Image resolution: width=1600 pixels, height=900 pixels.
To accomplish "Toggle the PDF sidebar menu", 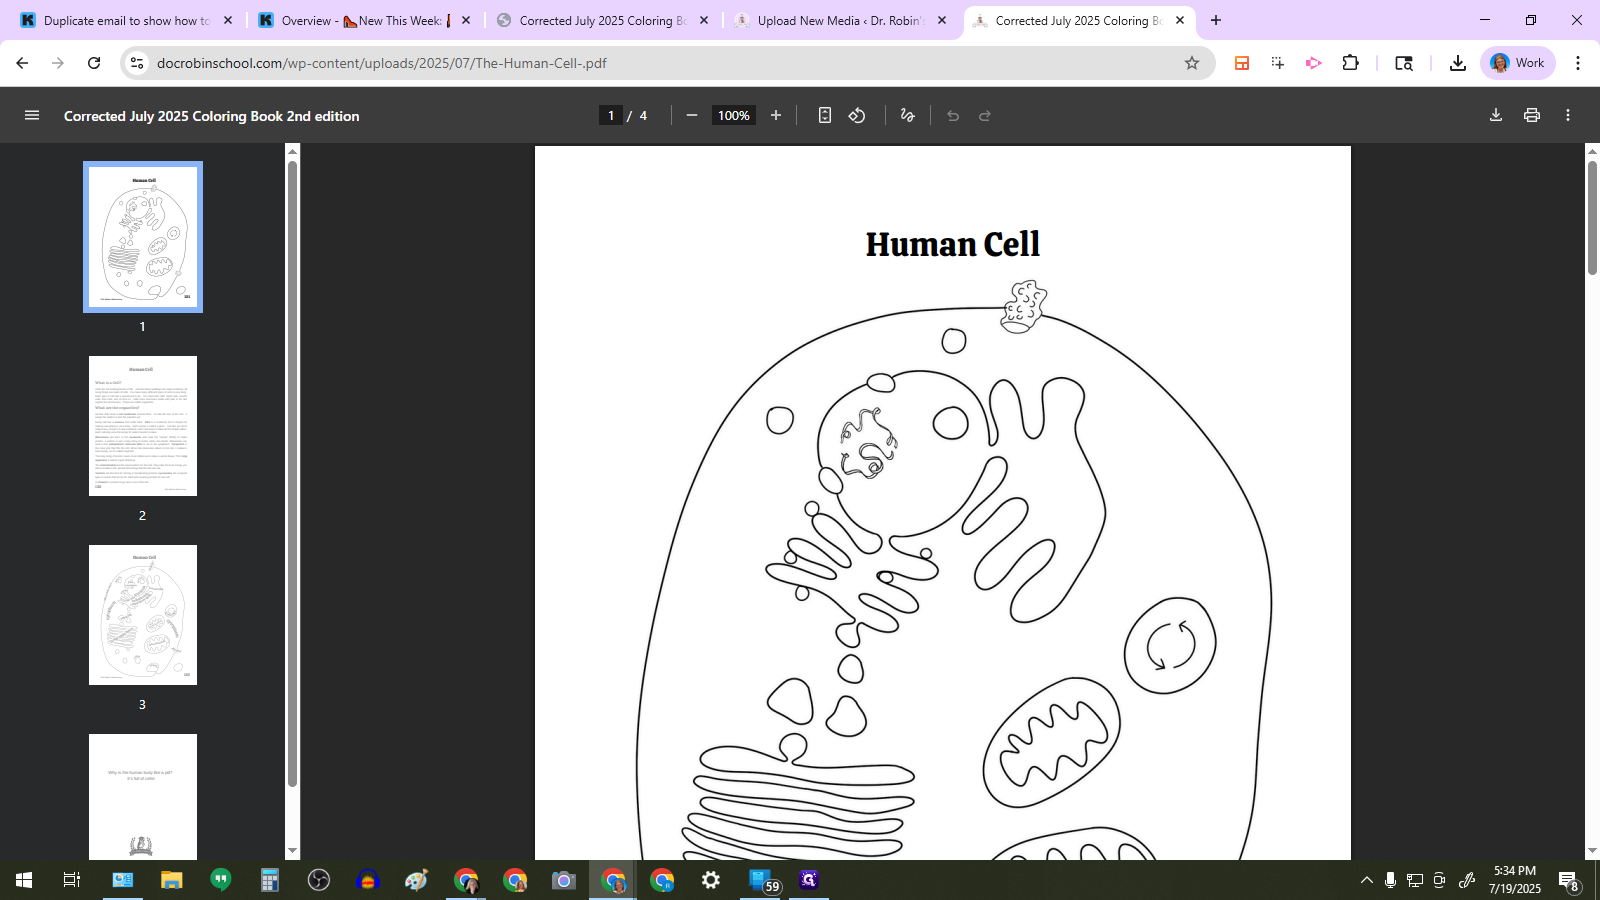I will [32, 116].
